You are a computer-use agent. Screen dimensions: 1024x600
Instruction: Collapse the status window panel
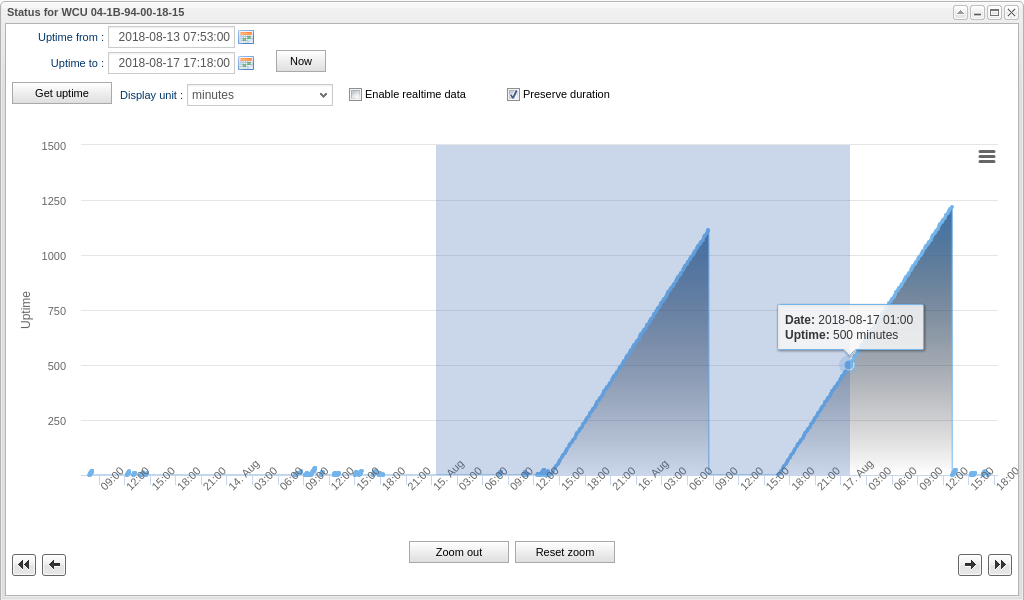click(960, 12)
